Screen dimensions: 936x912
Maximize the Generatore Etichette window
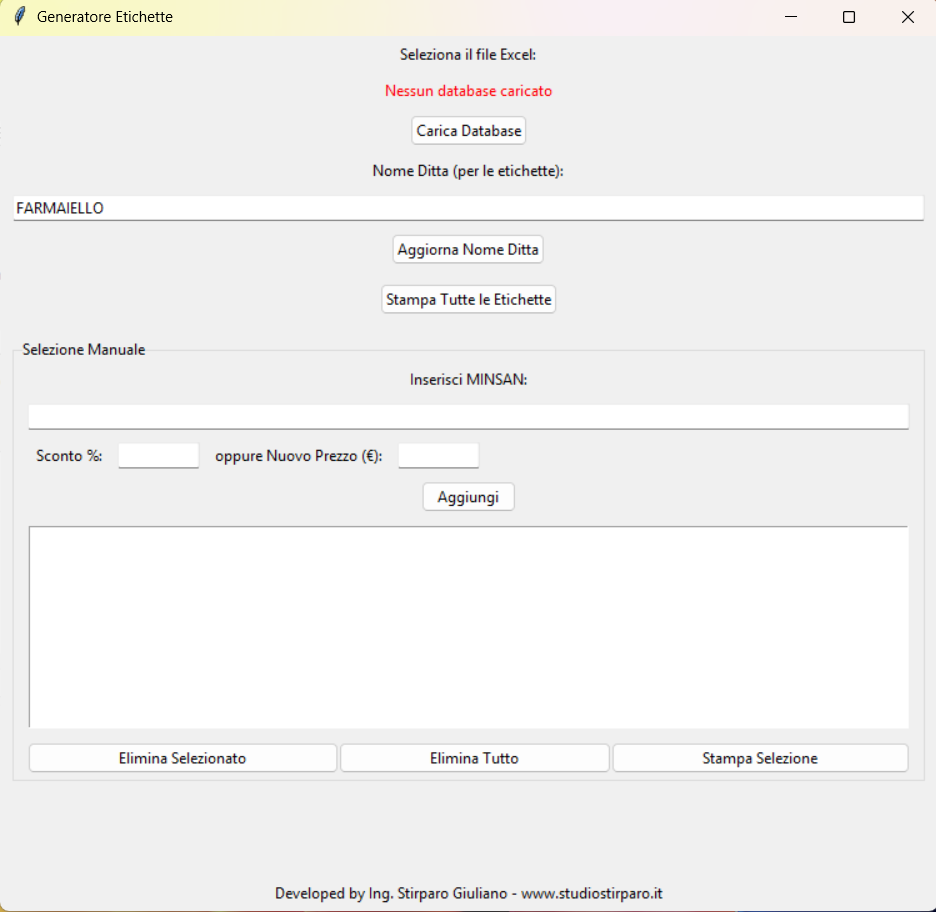[x=848, y=17]
